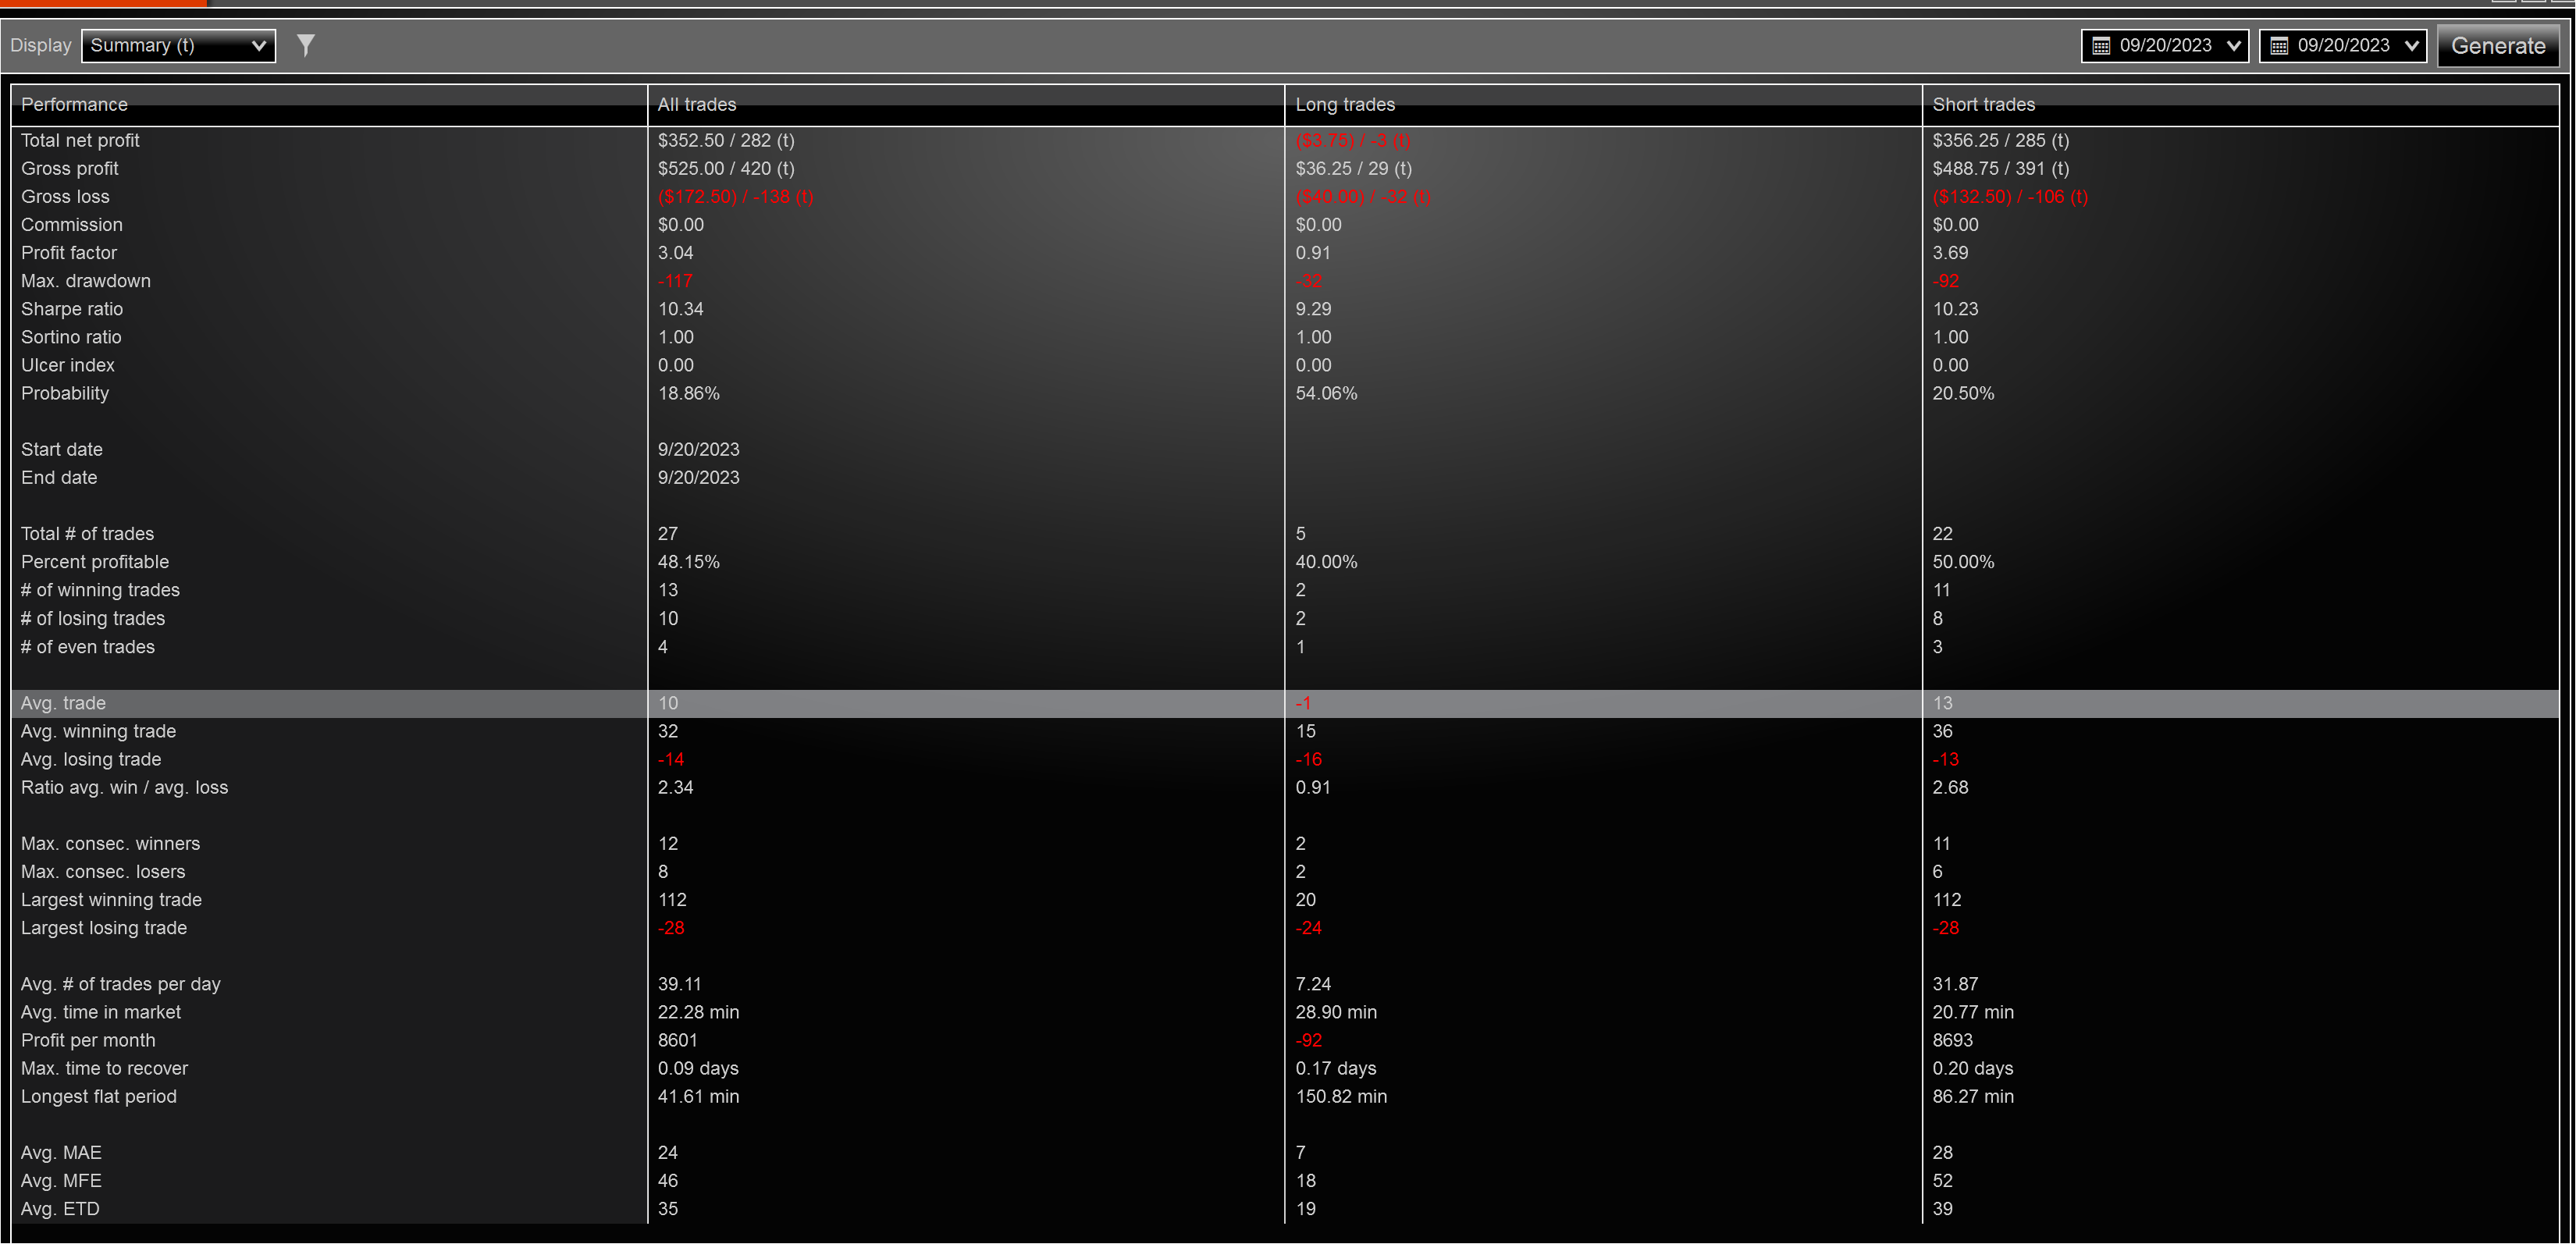Viewport: 2576px width, 1244px height.
Task: Click the End date row label
Action: [x=59, y=478]
